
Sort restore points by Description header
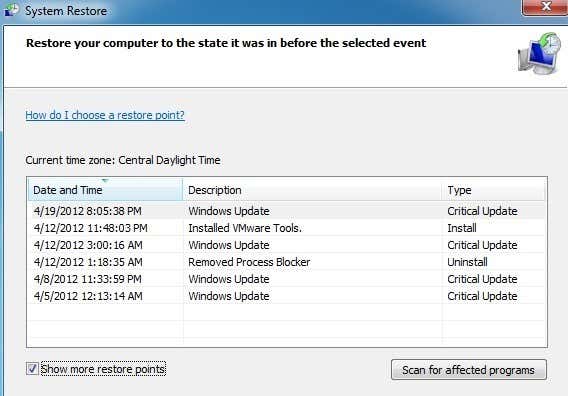click(312, 190)
